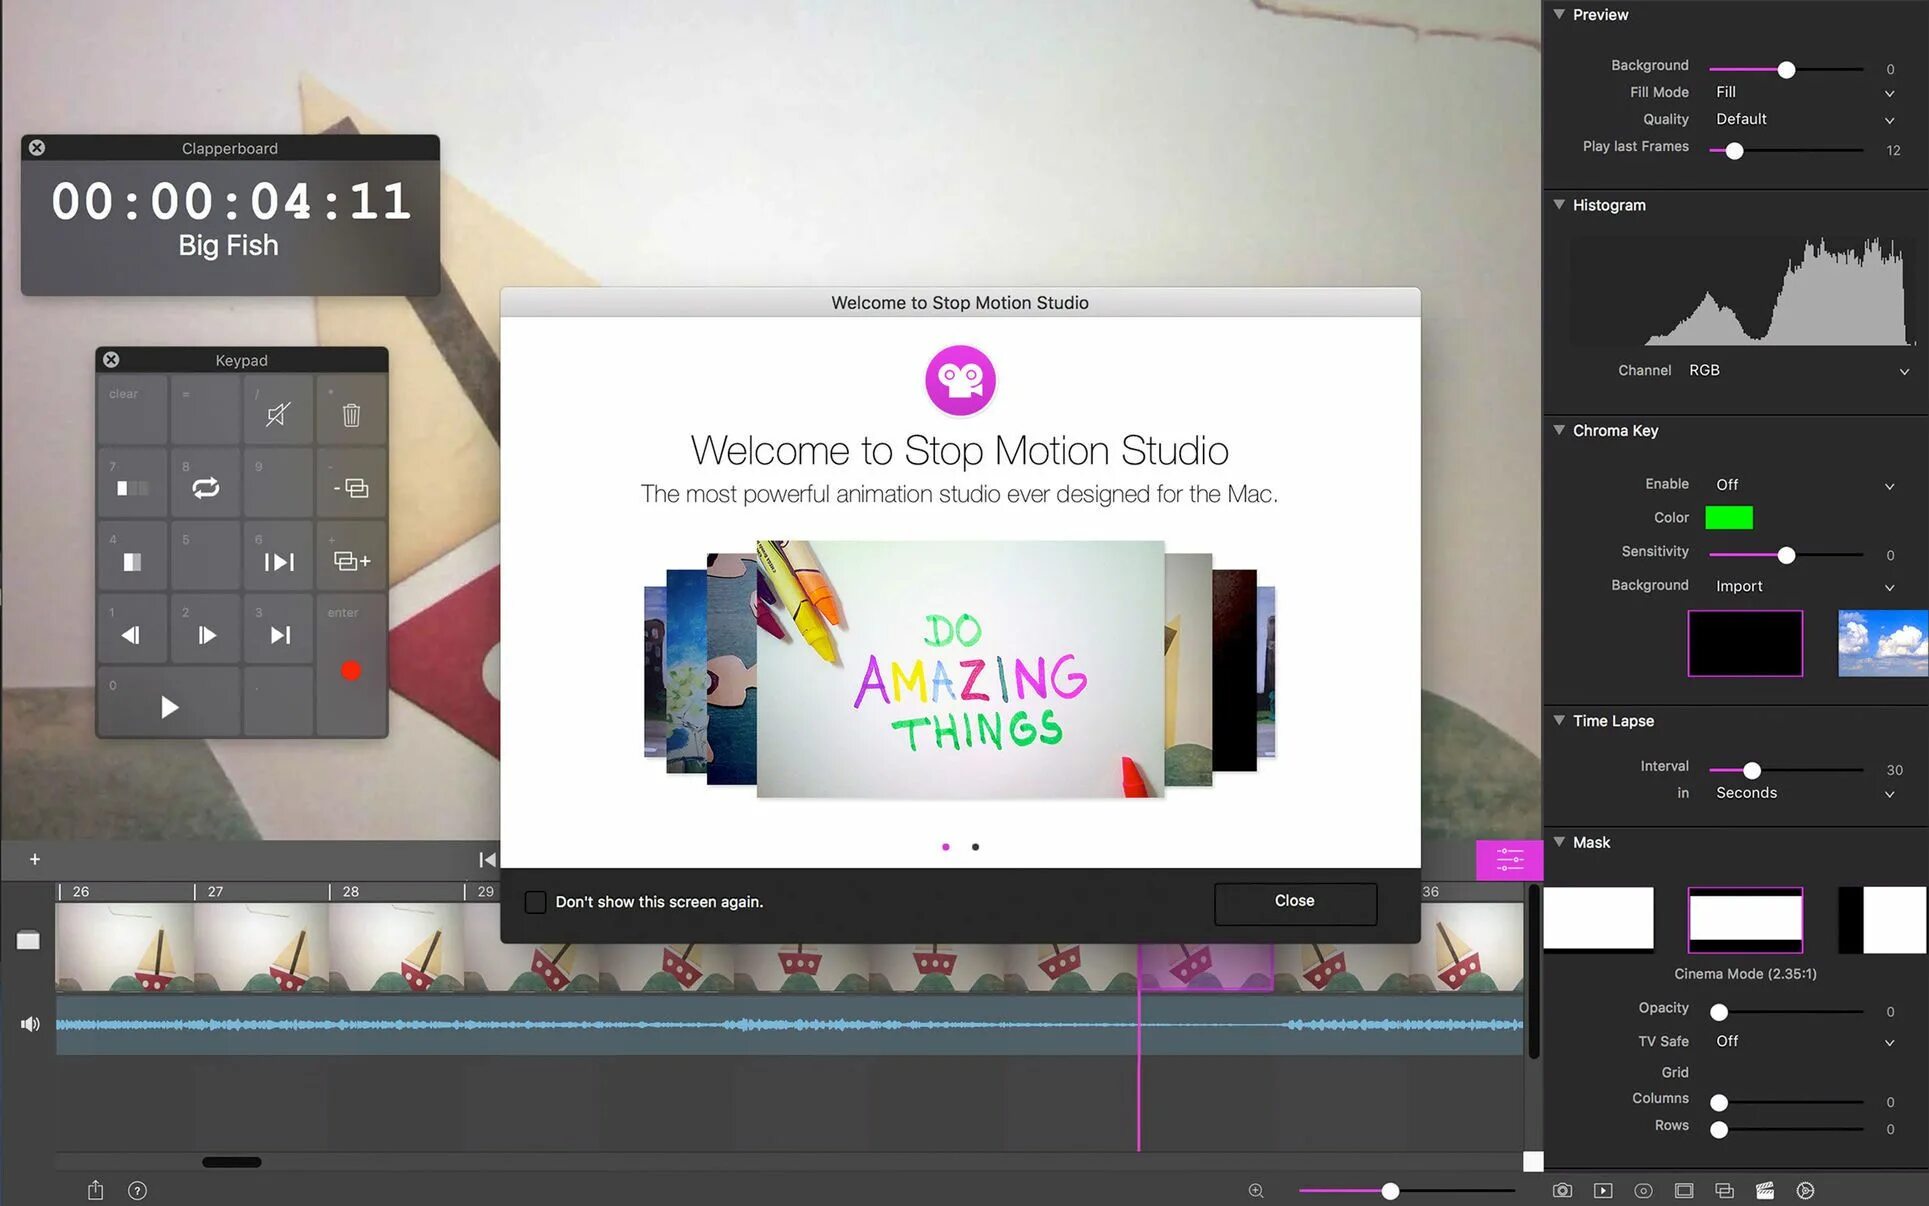
Task: Click the share export icon at bottom left
Action: coord(95,1190)
